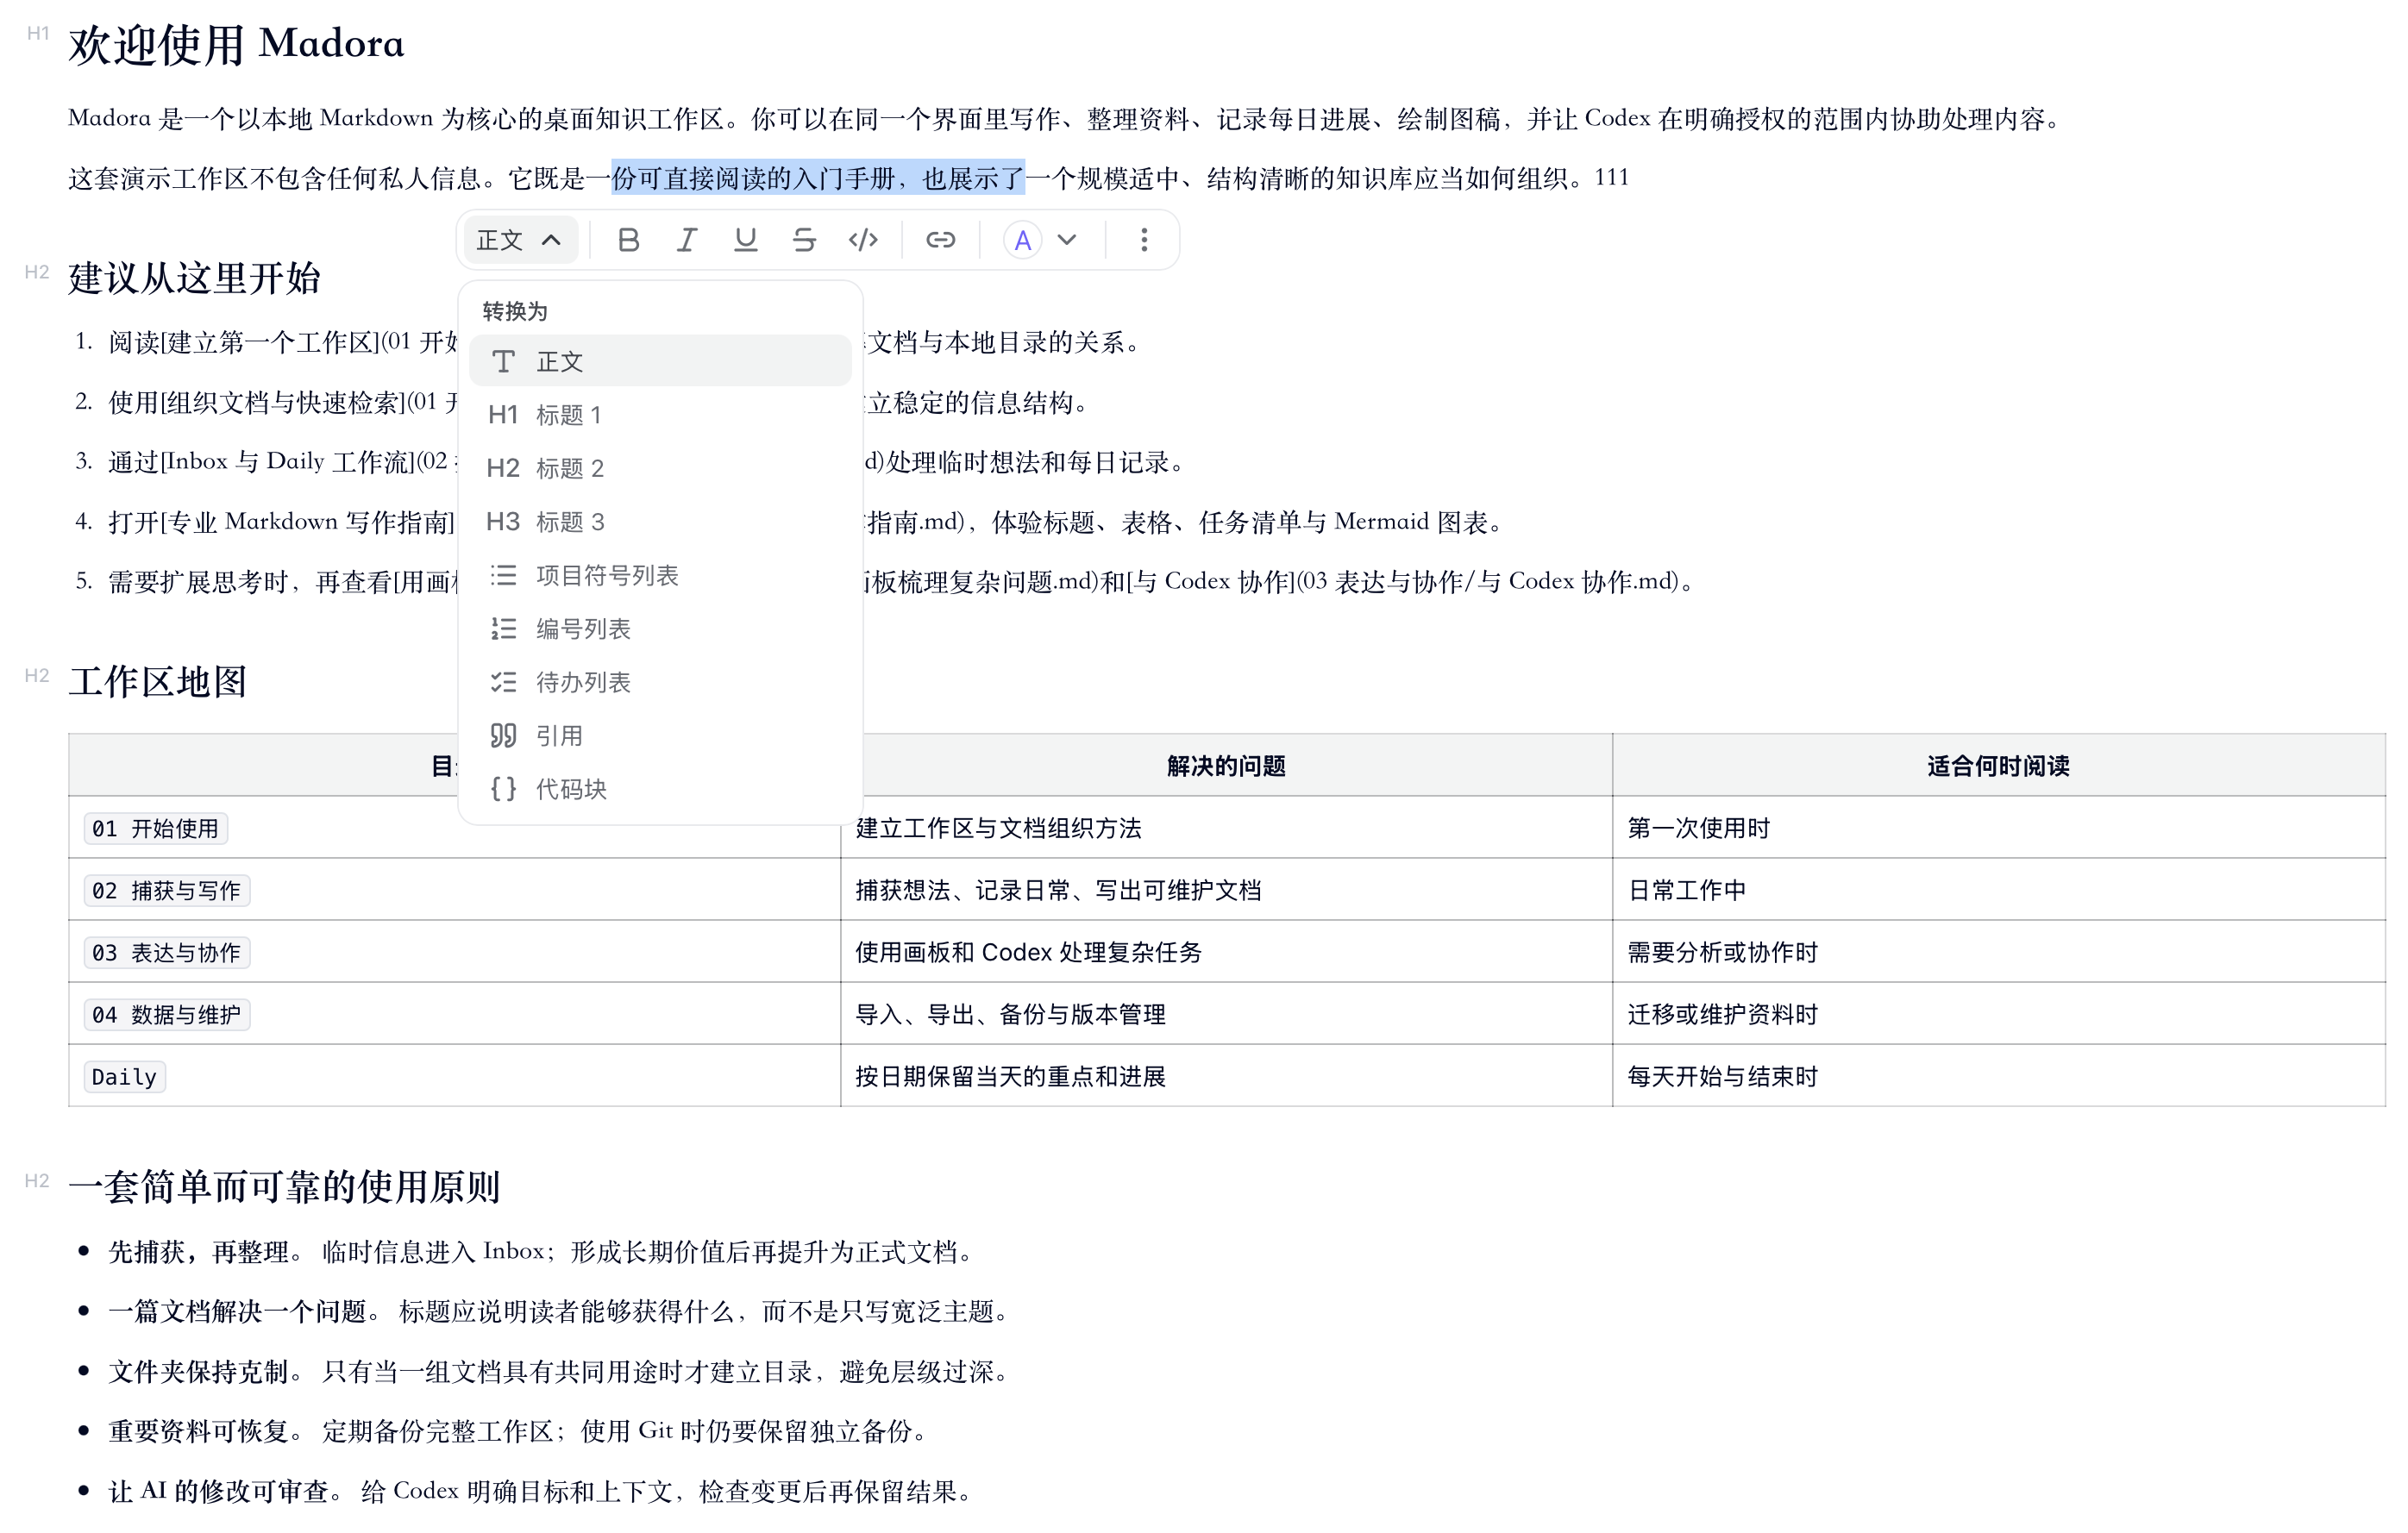Insert a link on the selected text
Image resolution: width=2408 pixels, height=1533 pixels.
pyautogui.click(x=940, y=240)
